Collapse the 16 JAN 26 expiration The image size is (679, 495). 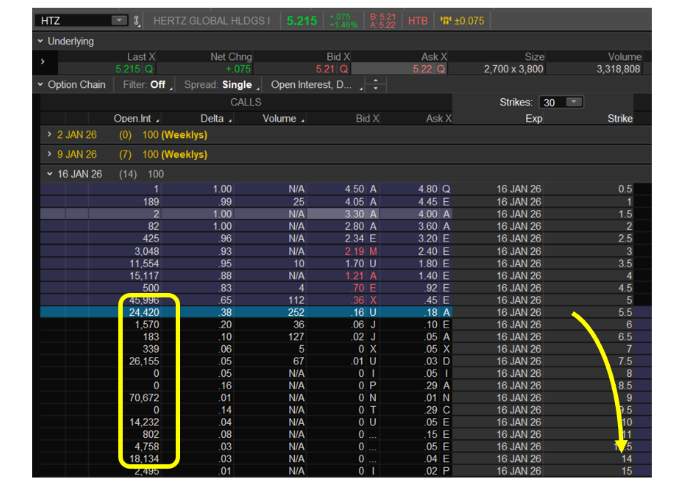(49, 174)
